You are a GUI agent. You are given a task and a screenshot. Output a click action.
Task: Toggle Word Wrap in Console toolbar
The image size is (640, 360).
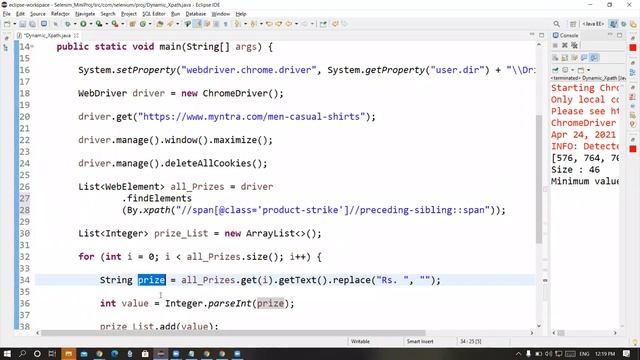click(574, 58)
